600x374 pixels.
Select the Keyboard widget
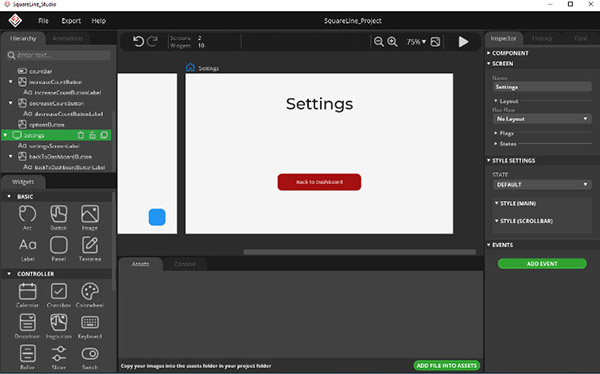tap(90, 326)
